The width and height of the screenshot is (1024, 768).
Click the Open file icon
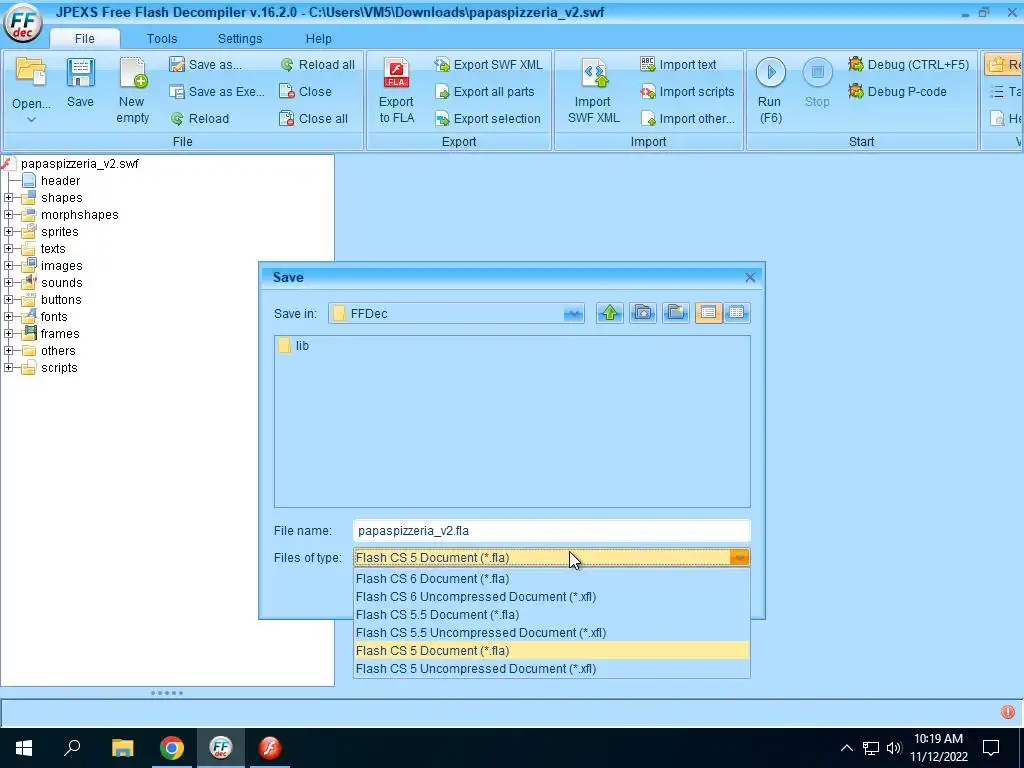click(x=31, y=72)
